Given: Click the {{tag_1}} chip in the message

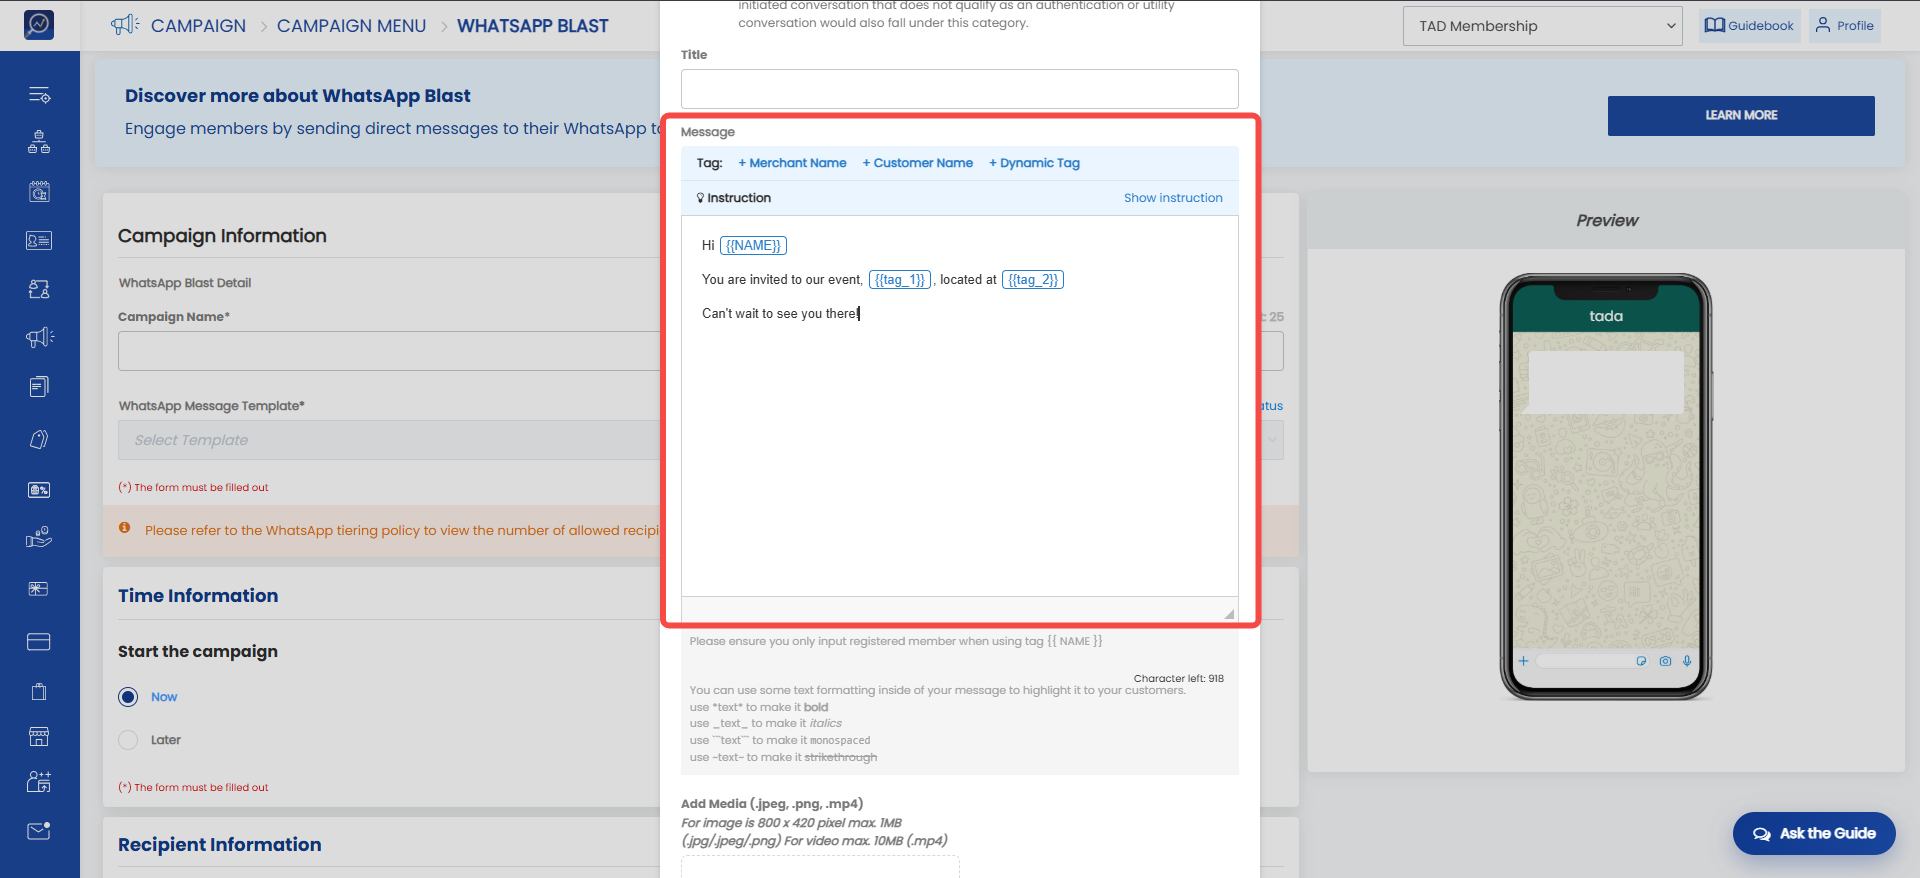Looking at the screenshot, I should click(x=900, y=280).
